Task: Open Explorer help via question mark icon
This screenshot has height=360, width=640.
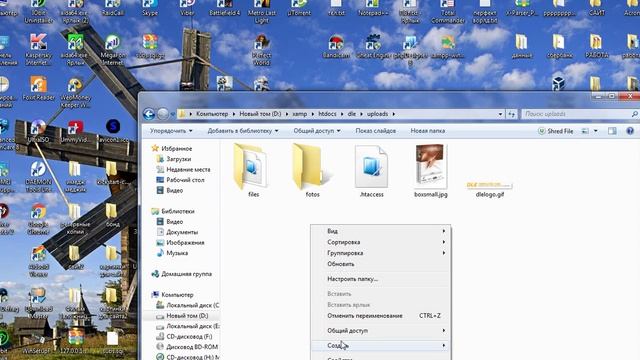Action: (x=630, y=131)
